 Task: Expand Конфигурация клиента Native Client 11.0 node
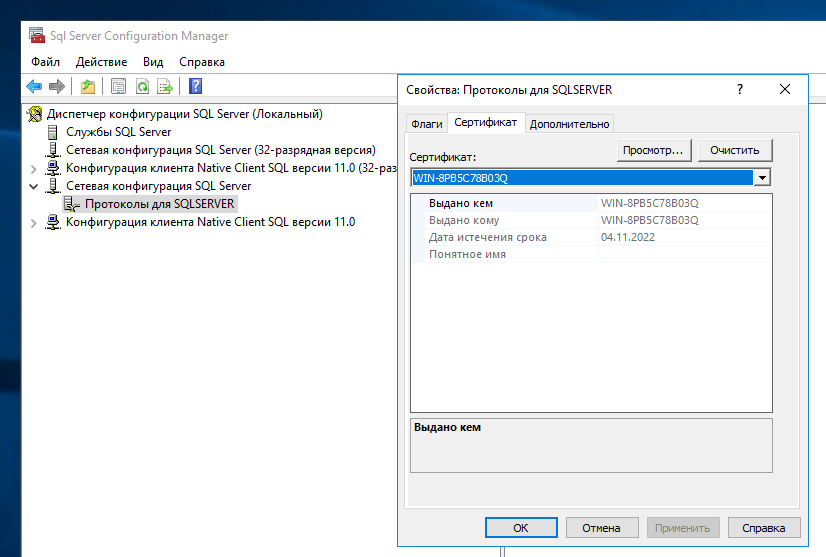pyautogui.click(x=34, y=223)
